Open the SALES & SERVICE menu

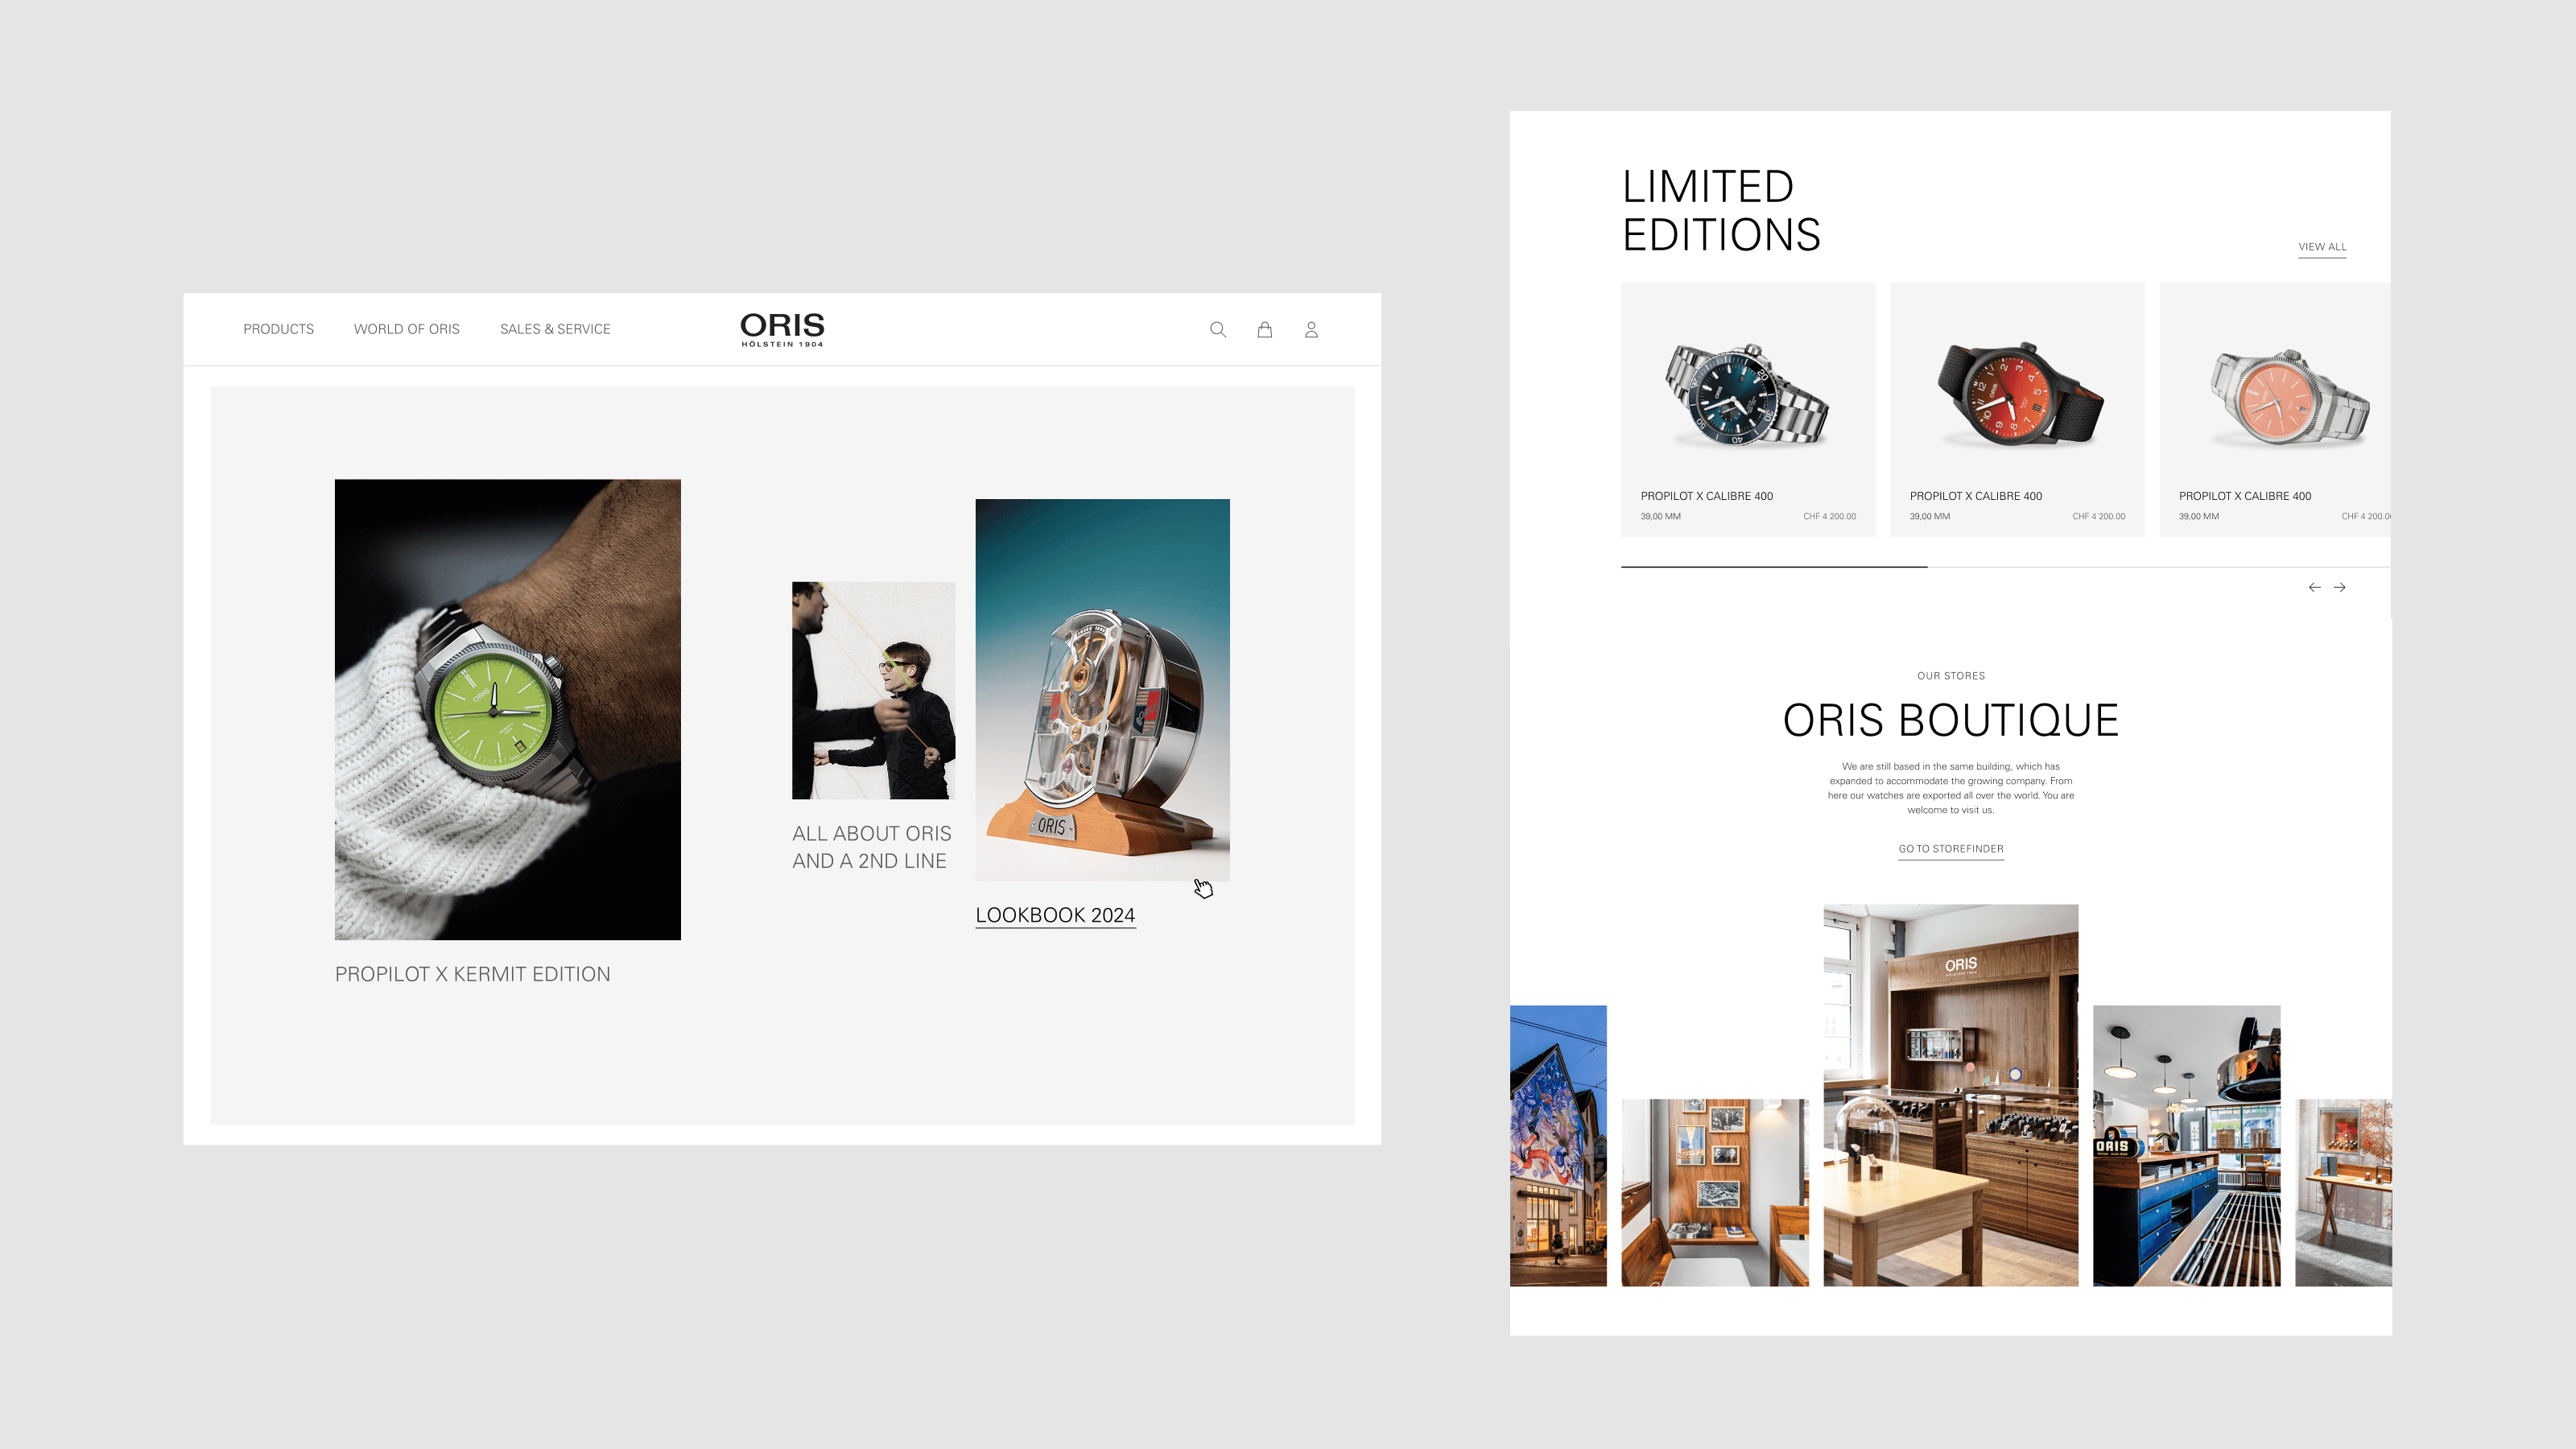[555, 328]
